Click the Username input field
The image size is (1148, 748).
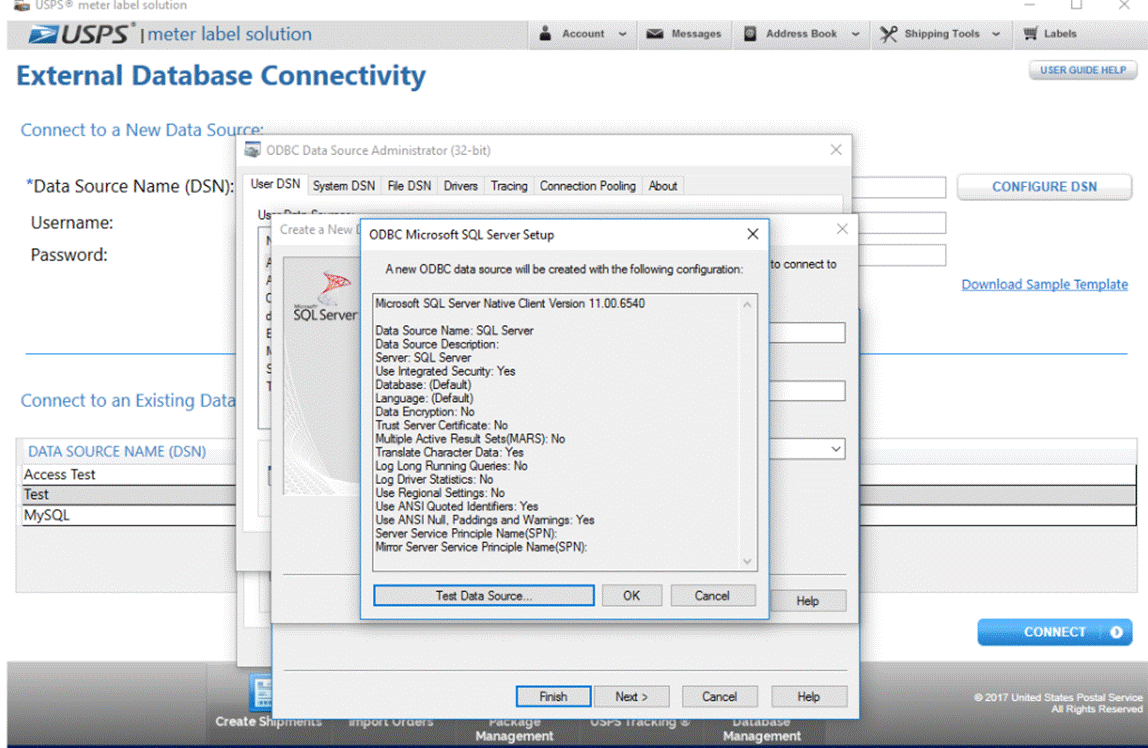901,222
